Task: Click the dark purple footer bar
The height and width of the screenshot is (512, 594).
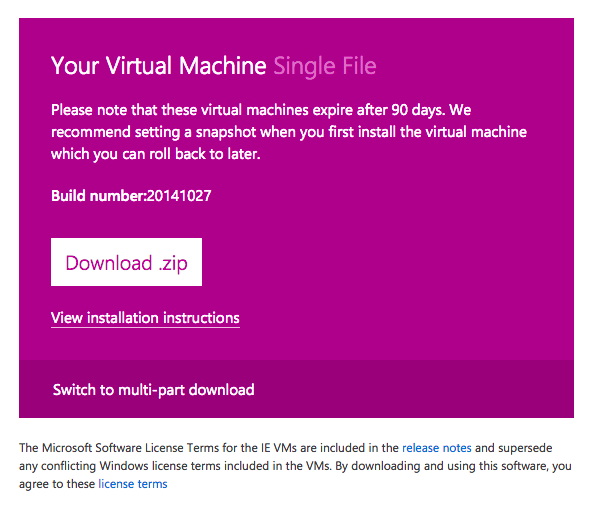Action: [x=296, y=389]
